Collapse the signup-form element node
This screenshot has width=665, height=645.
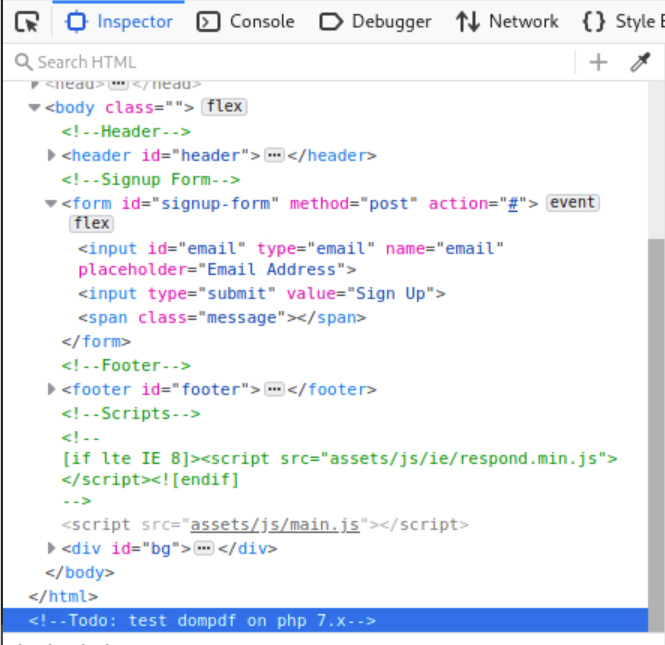[x=51, y=204]
